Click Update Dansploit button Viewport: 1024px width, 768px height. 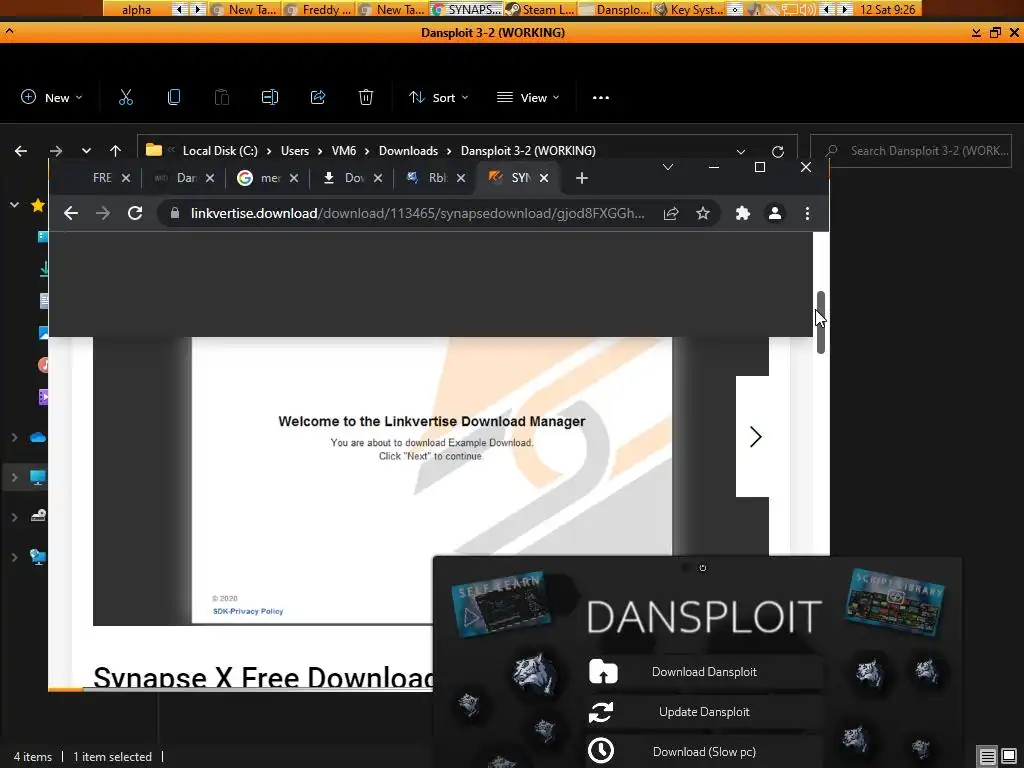pos(704,712)
